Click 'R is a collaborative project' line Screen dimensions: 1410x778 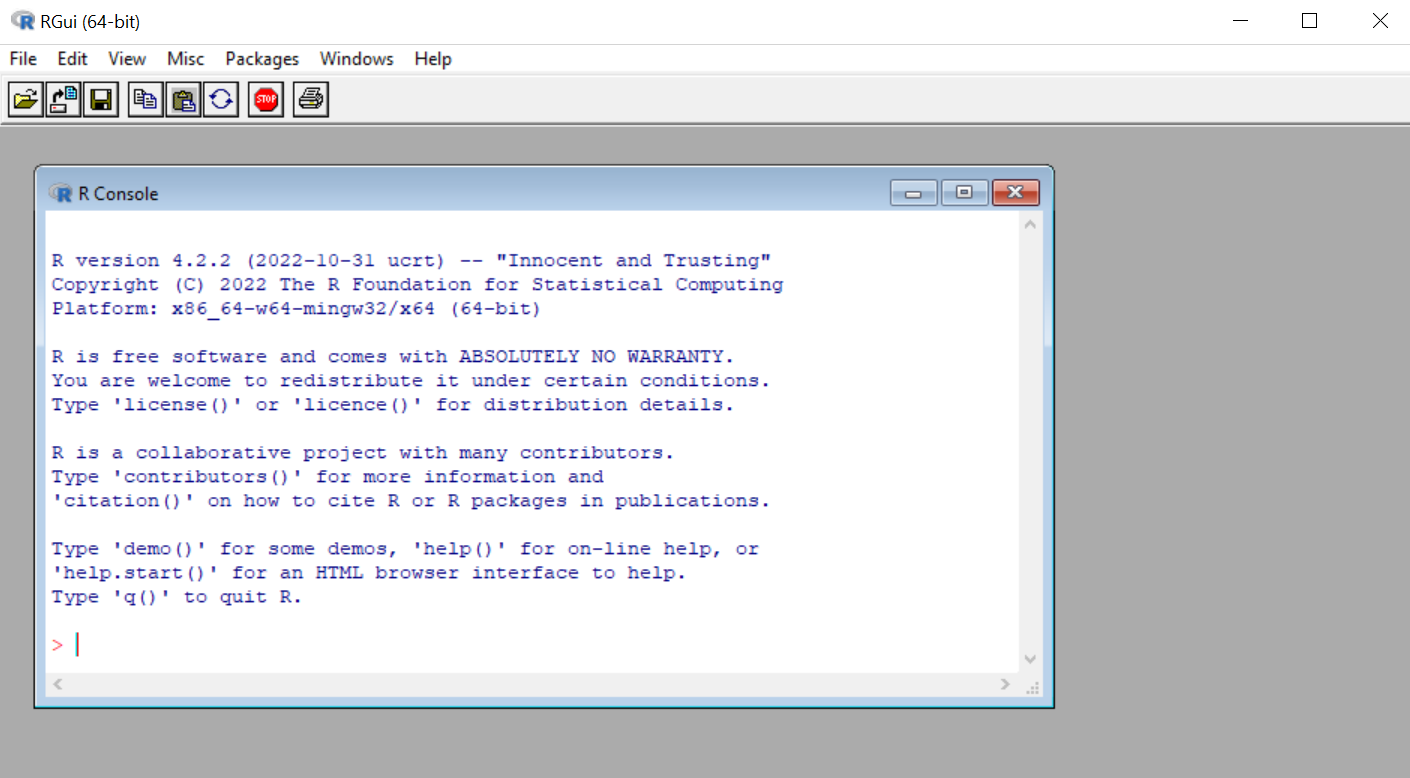click(363, 453)
